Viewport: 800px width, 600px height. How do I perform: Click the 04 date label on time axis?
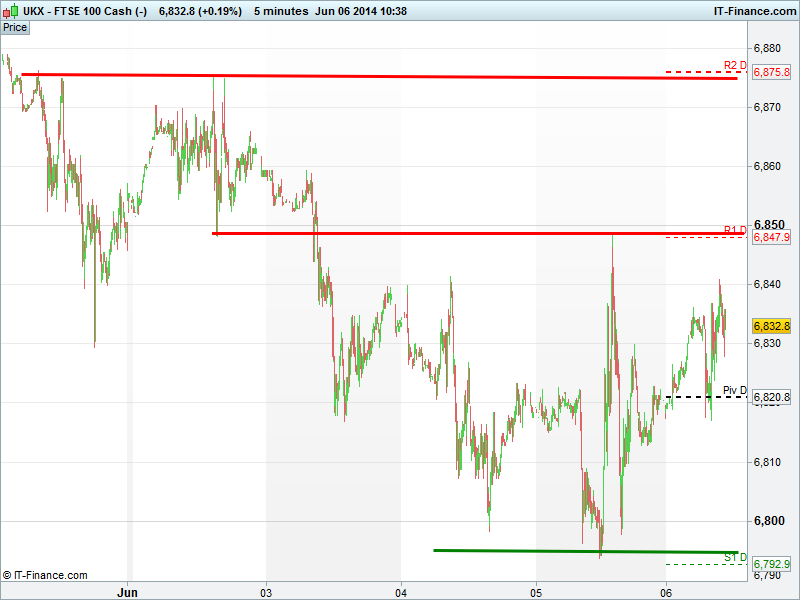click(401, 593)
